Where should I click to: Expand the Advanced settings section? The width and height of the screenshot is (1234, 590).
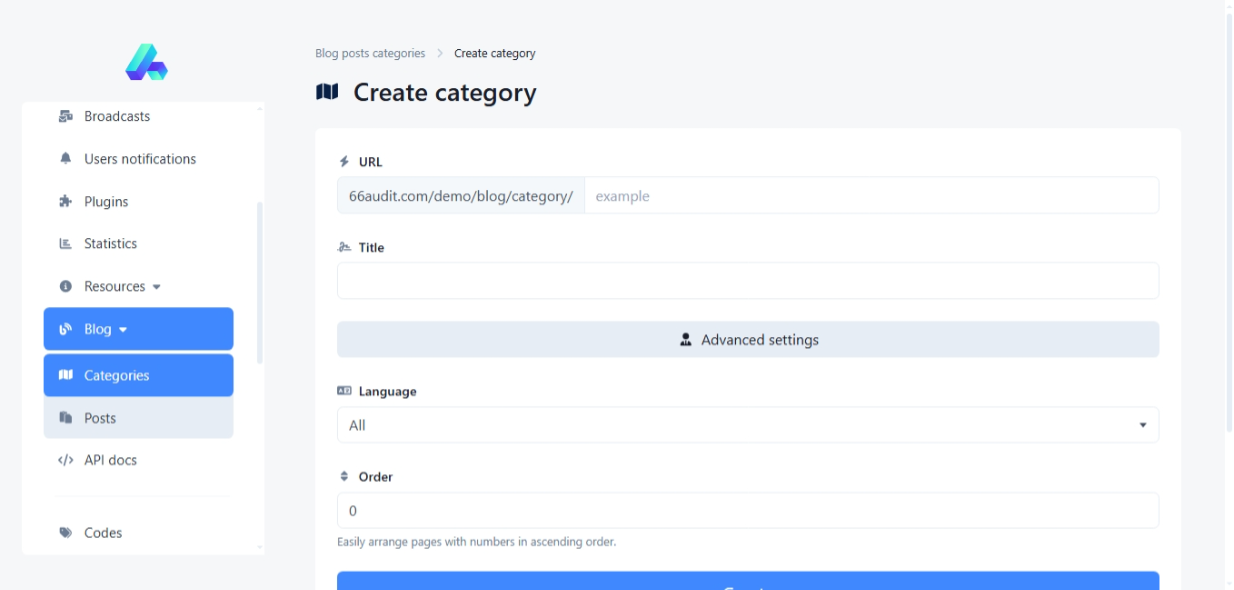747,340
